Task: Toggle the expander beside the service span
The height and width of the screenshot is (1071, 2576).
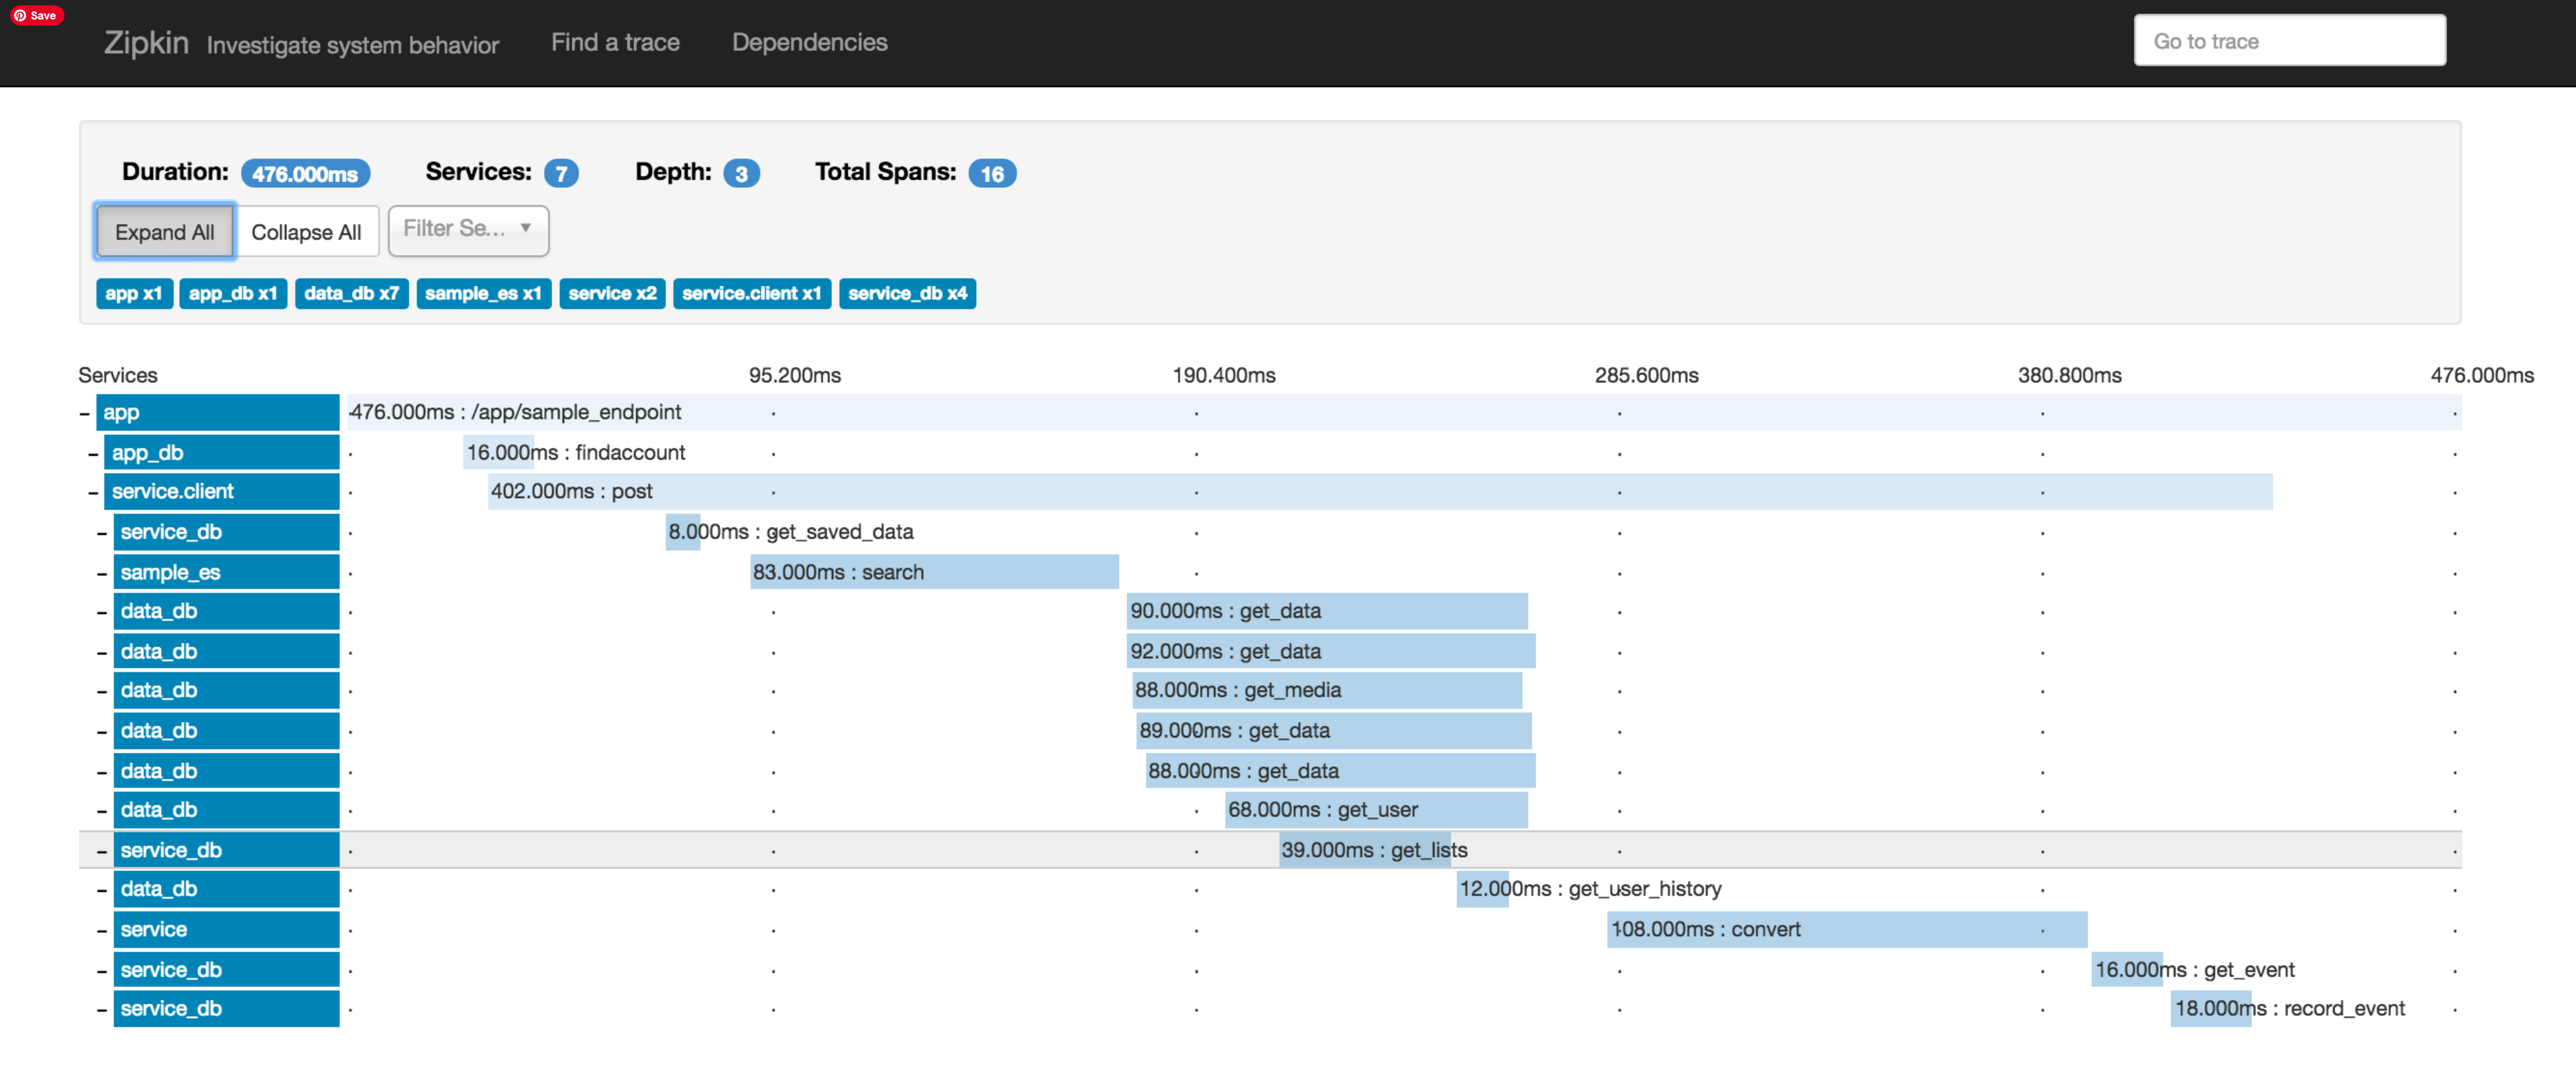Action: pos(102,932)
